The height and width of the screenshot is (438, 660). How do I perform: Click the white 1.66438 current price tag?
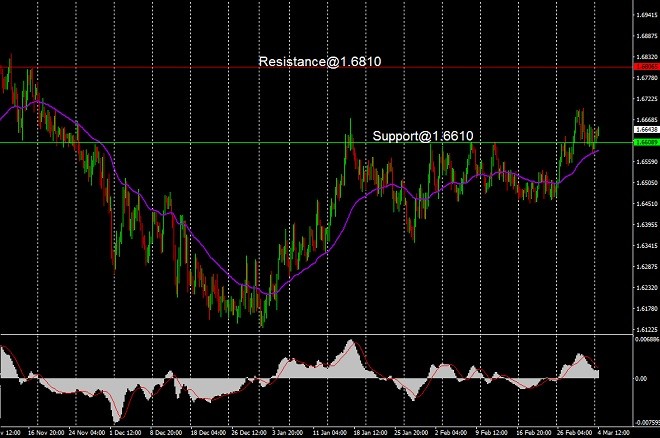point(646,130)
